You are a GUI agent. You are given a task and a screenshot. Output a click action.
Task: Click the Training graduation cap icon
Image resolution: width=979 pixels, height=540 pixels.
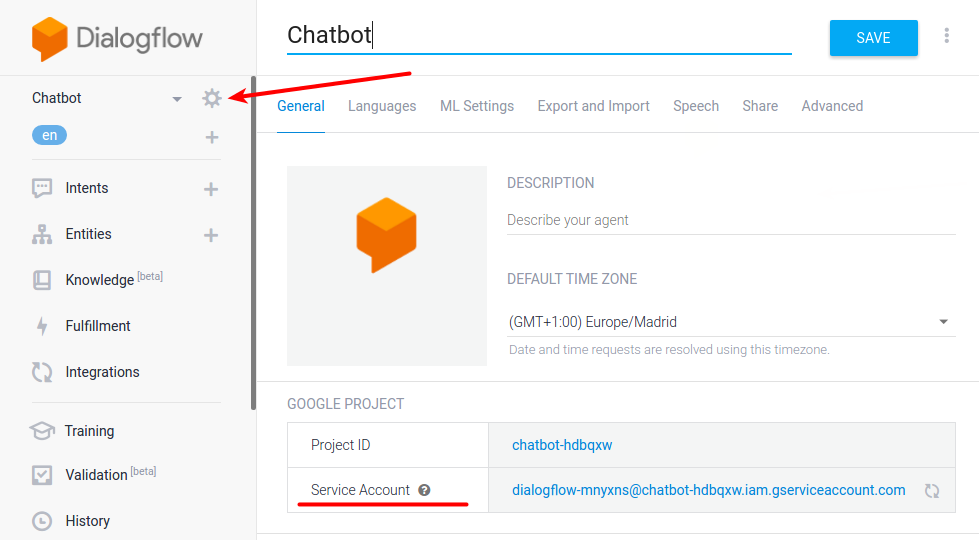click(42, 431)
